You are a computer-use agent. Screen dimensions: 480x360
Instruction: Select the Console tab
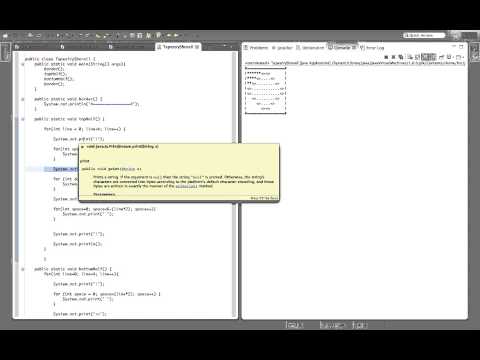pyautogui.click(x=341, y=48)
